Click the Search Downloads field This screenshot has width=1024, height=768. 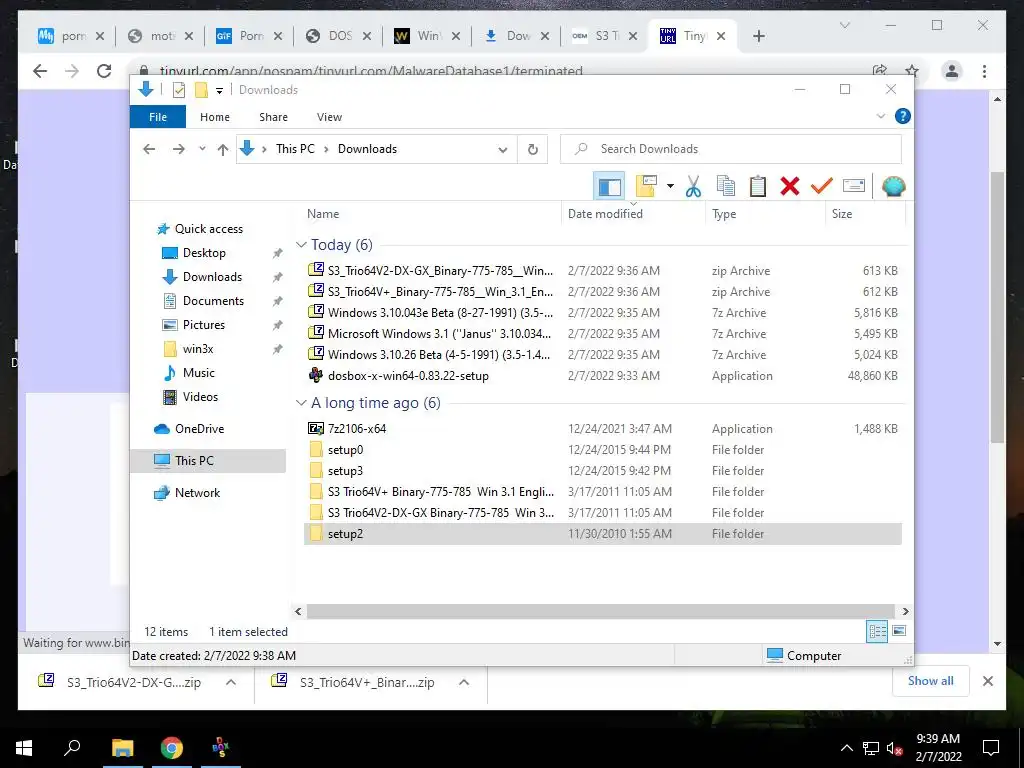pyautogui.click(x=731, y=149)
